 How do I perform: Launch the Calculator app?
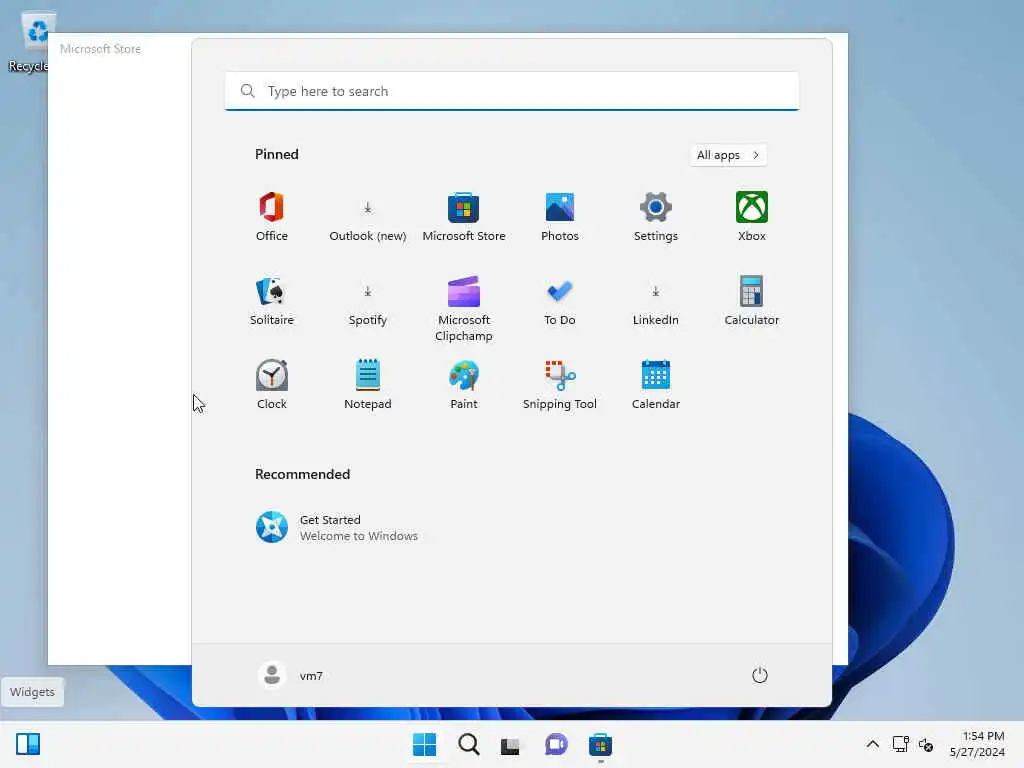click(752, 301)
